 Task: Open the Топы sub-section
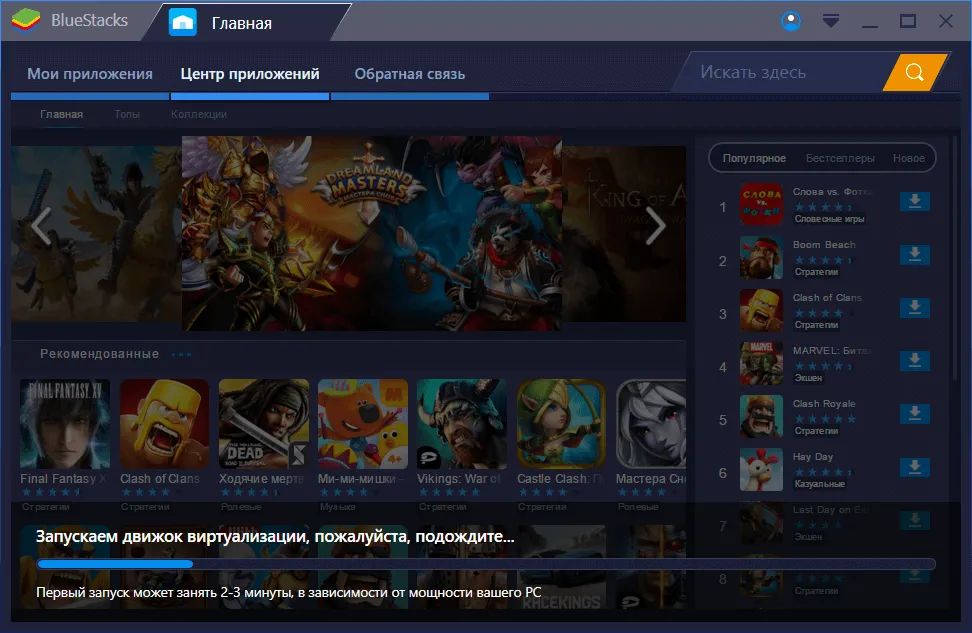coord(127,114)
